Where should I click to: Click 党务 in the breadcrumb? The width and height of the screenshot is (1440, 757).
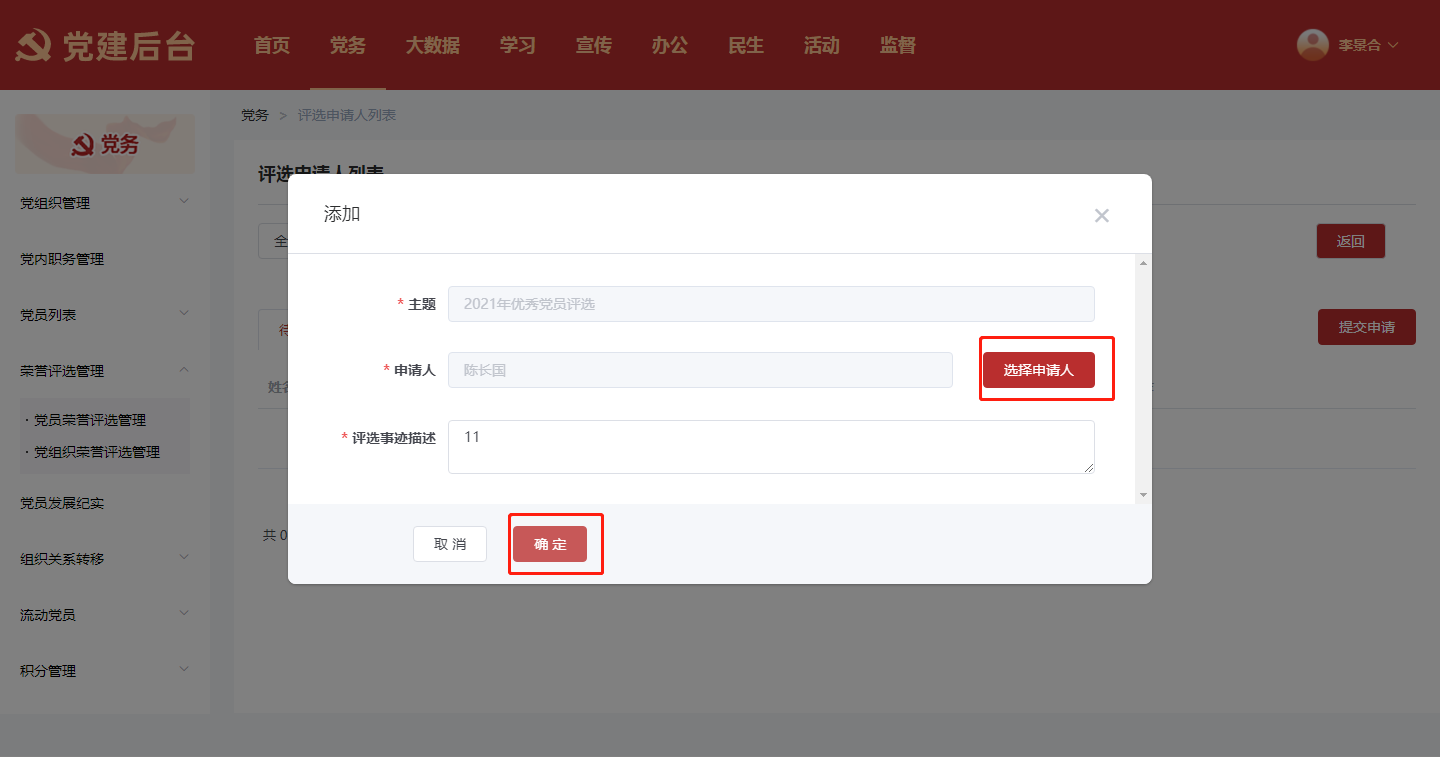pos(255,115)
